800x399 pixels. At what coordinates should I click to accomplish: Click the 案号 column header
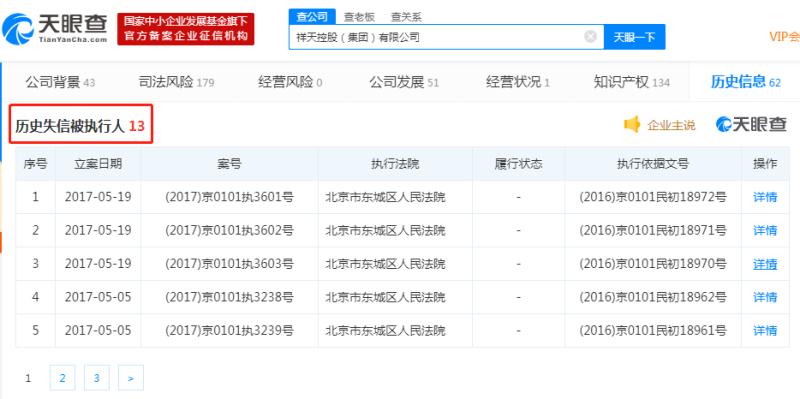coord(229,164)
